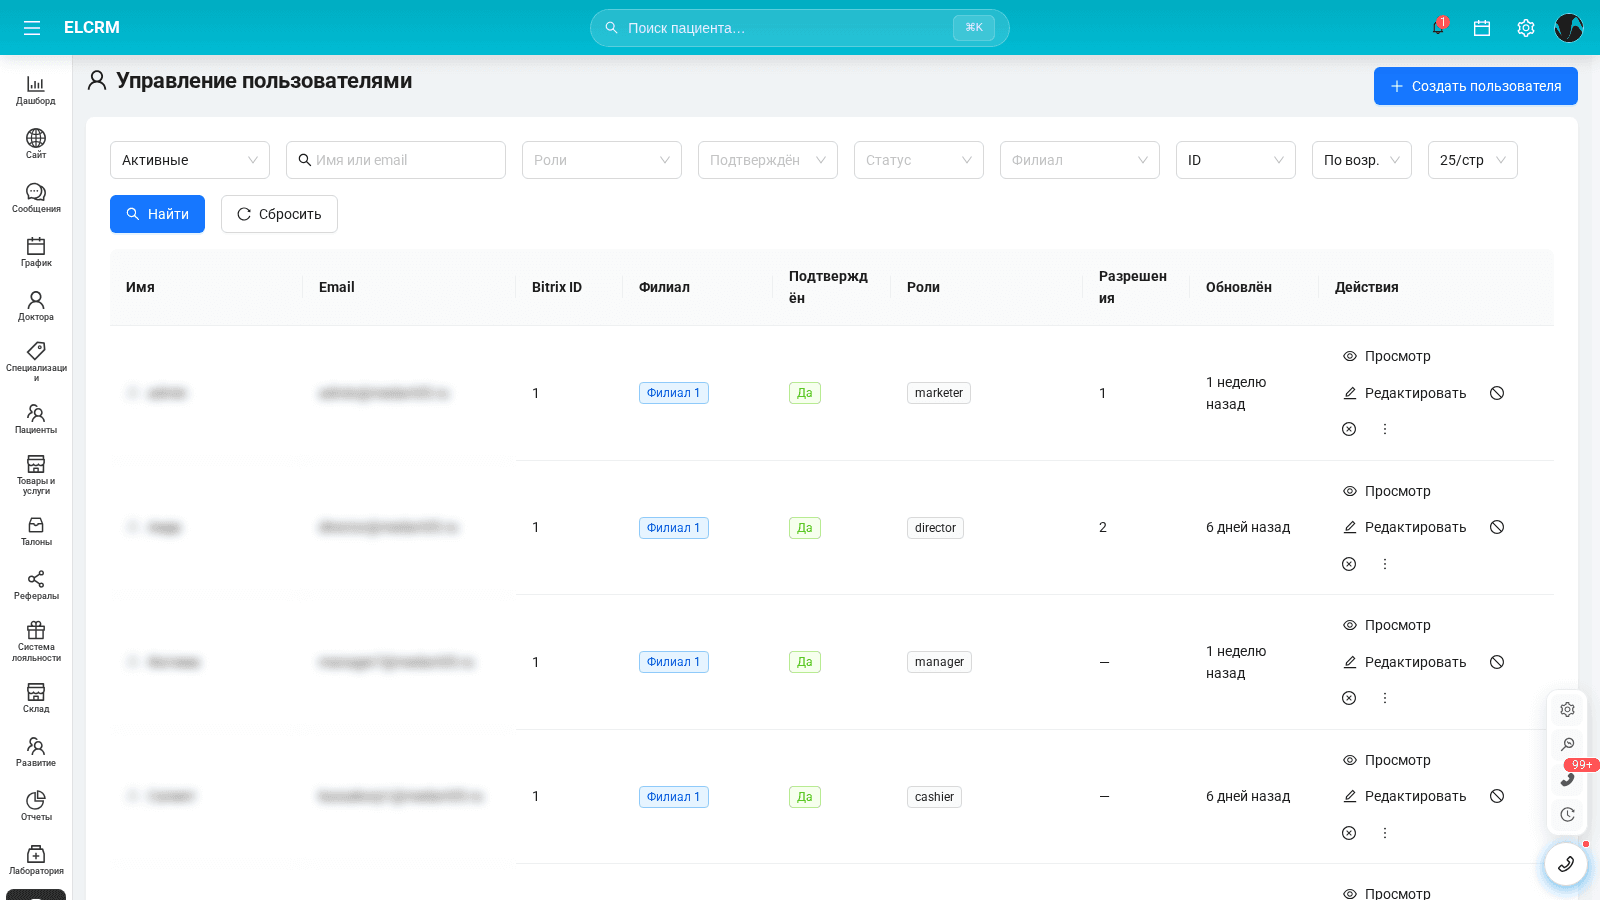Open Пациенты in sidebar
1600x900 pixels.
pos(36,419)
